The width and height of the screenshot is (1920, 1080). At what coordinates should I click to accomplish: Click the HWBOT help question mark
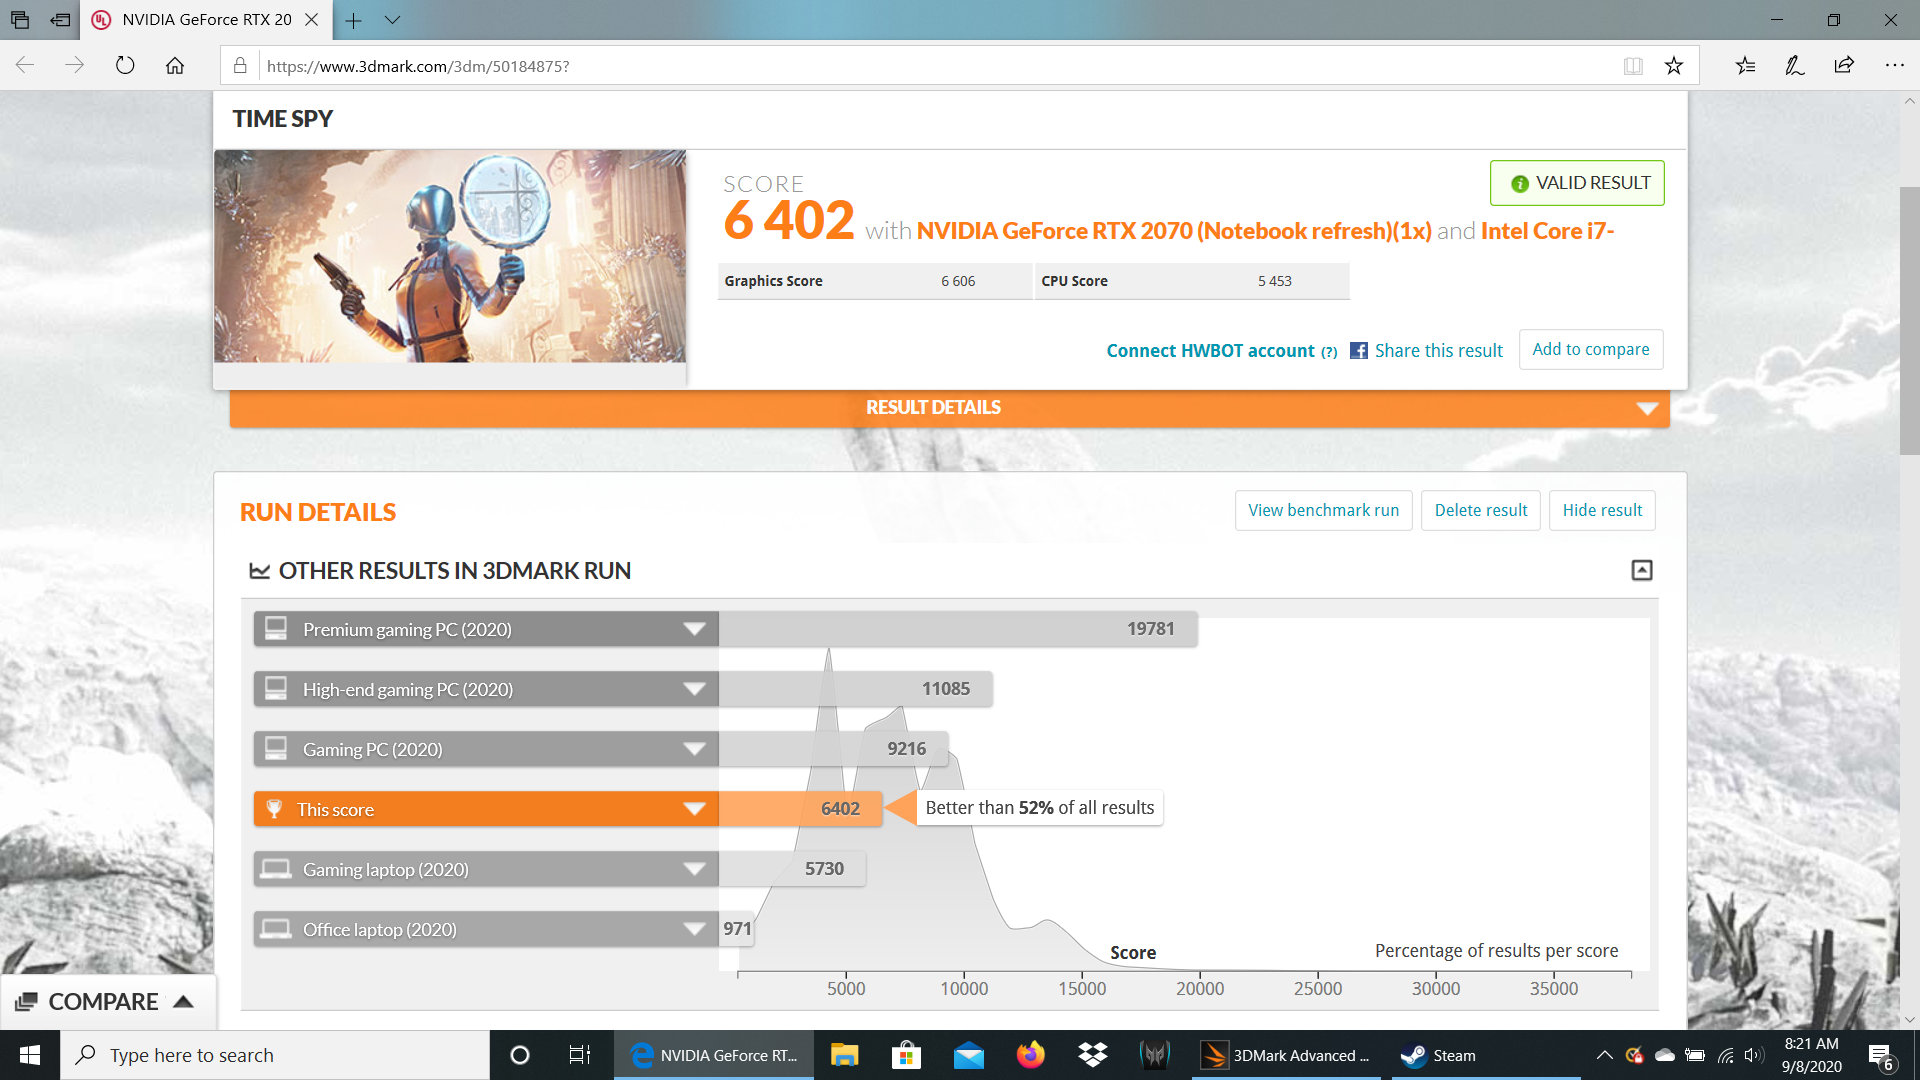[1329, 352]
